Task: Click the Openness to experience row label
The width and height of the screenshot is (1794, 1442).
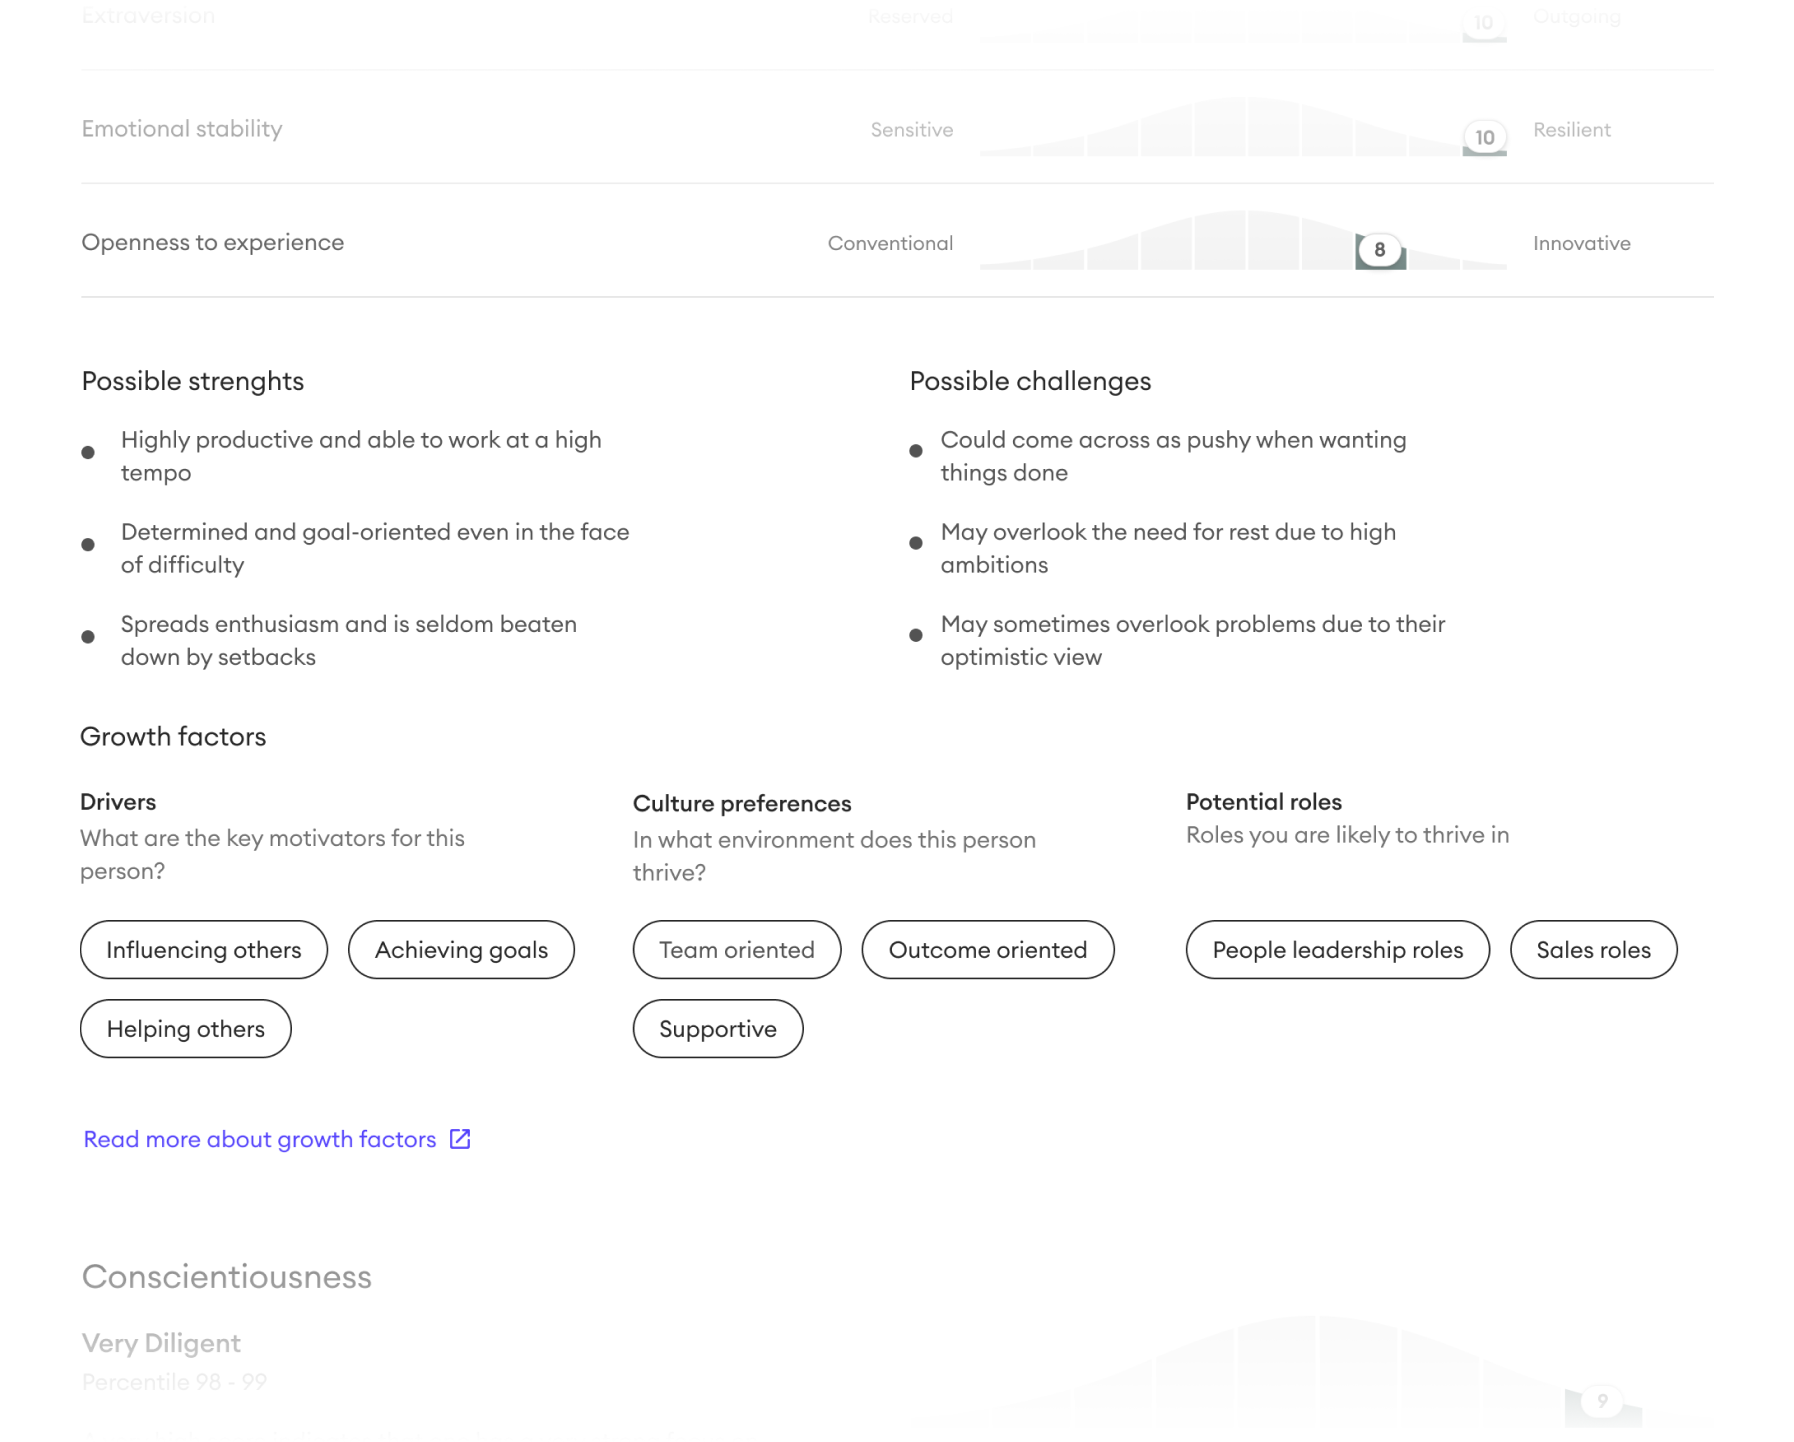Action: pos(213,243)
